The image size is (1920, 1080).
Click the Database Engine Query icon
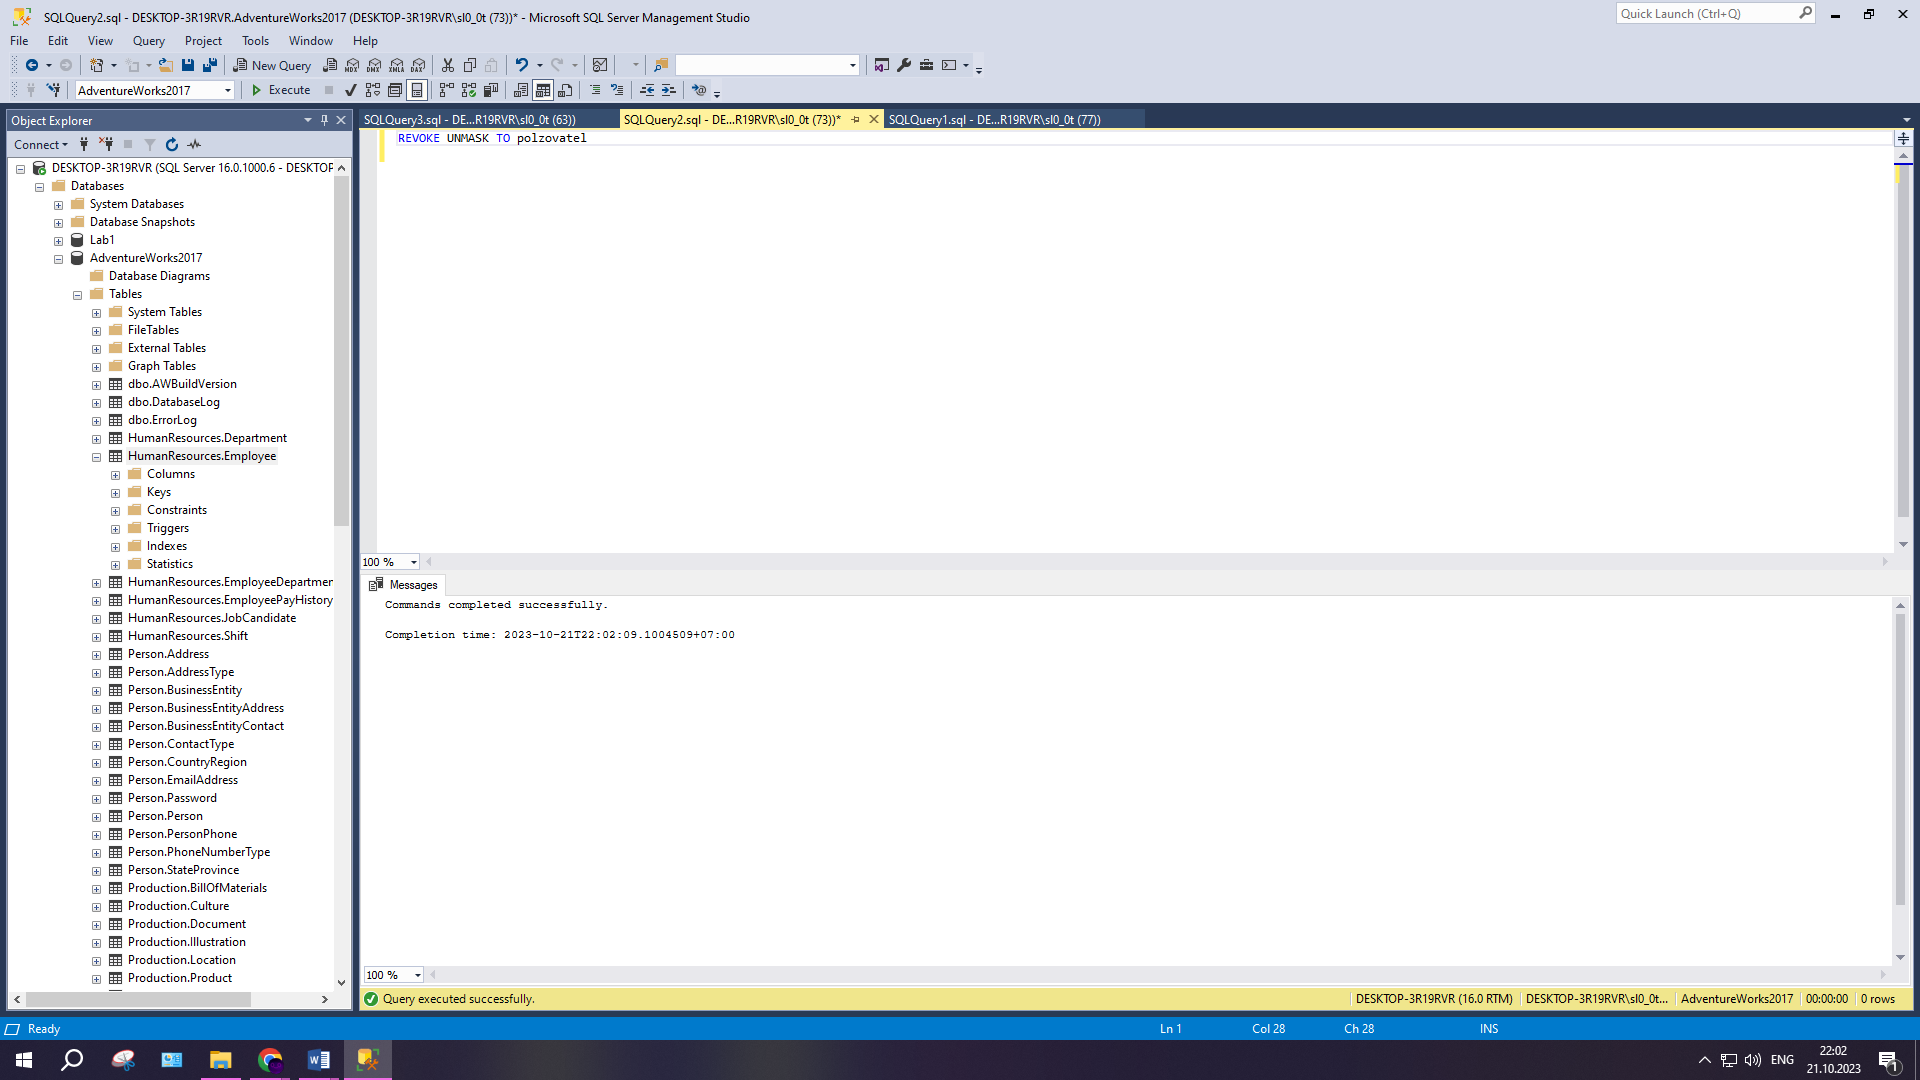[330, 65]
